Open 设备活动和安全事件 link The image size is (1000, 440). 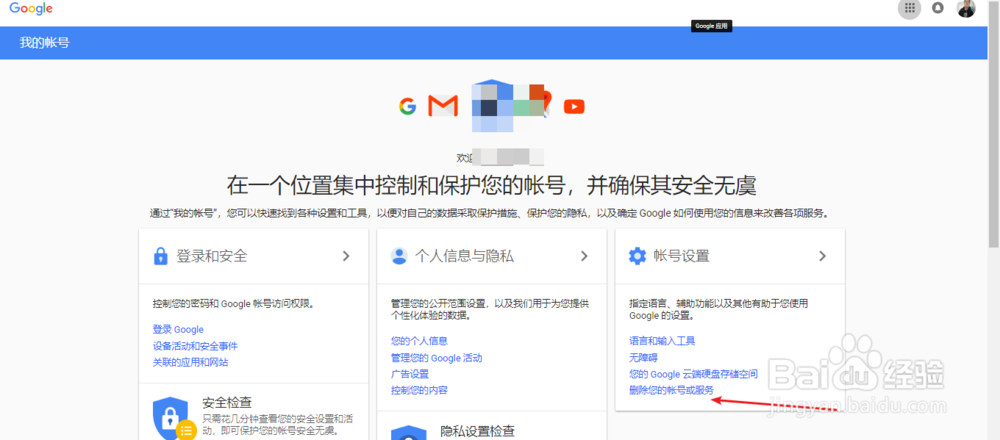pos(195,346)
